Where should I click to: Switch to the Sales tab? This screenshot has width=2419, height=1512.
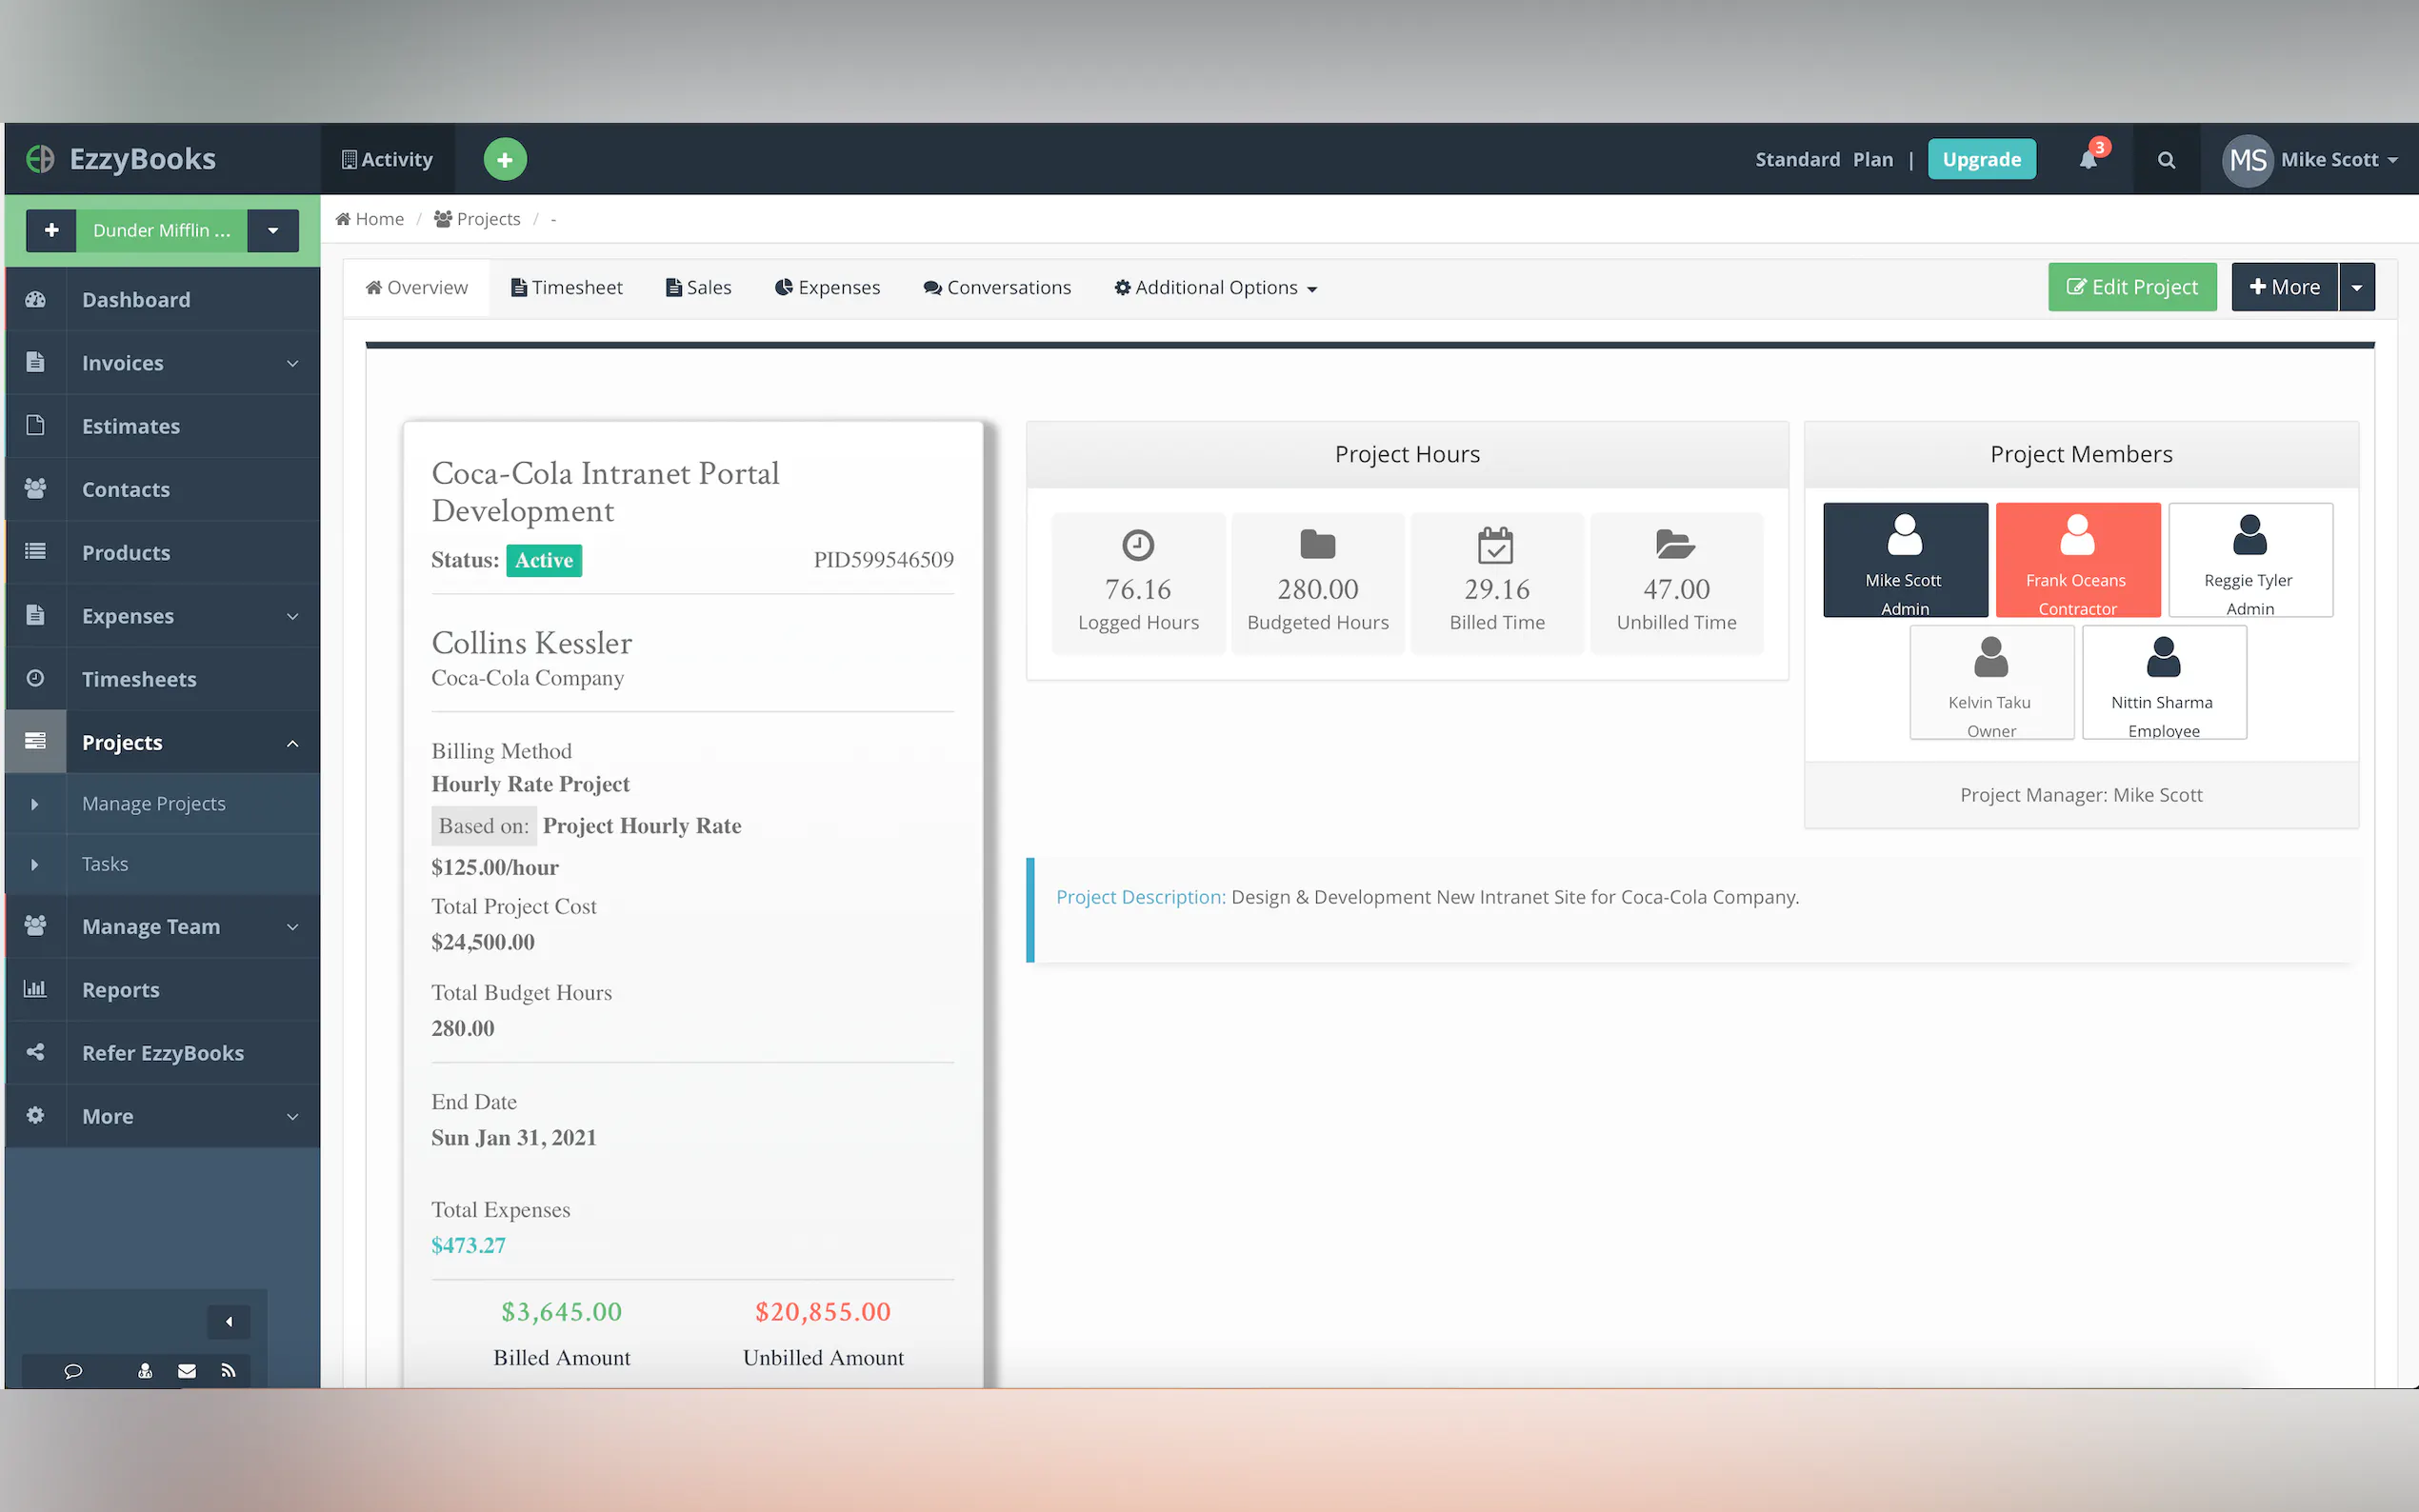(x=699, y=288)
